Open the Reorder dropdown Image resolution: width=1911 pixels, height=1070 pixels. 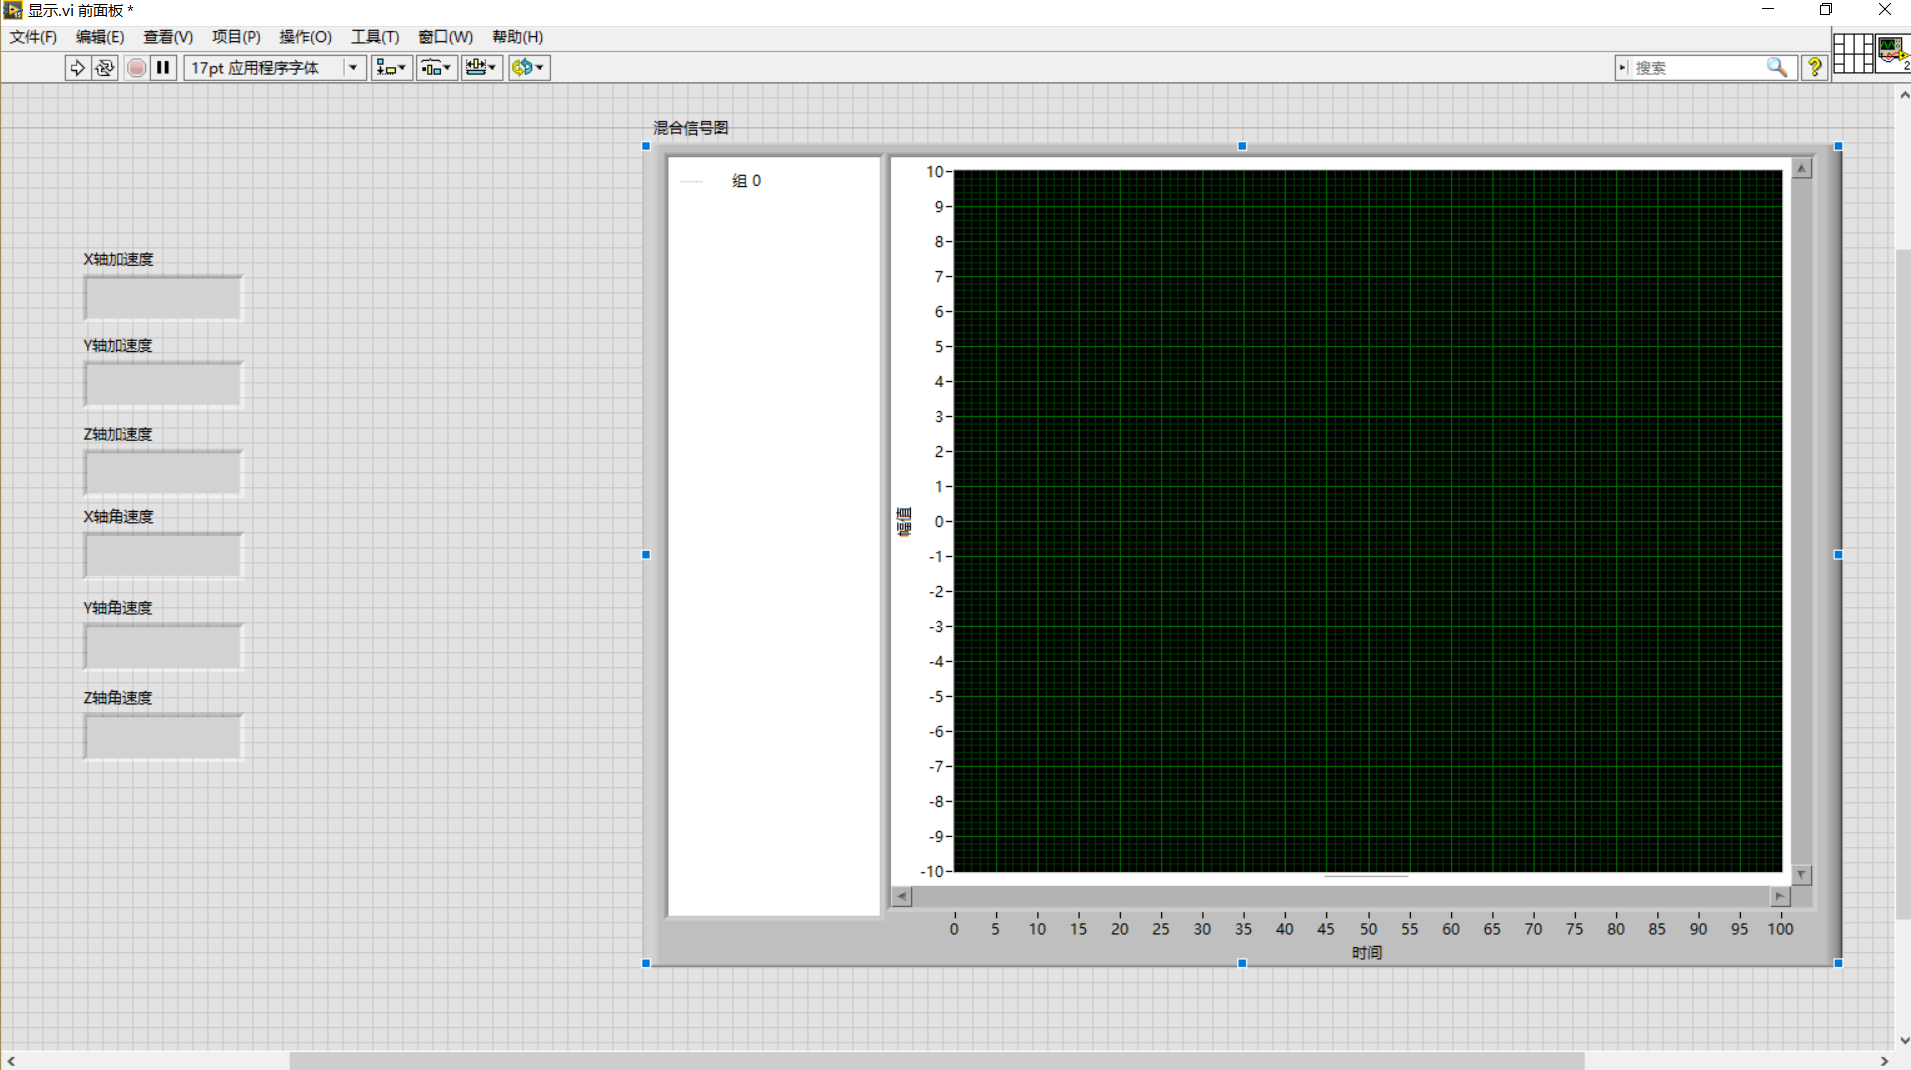point(529,68)
